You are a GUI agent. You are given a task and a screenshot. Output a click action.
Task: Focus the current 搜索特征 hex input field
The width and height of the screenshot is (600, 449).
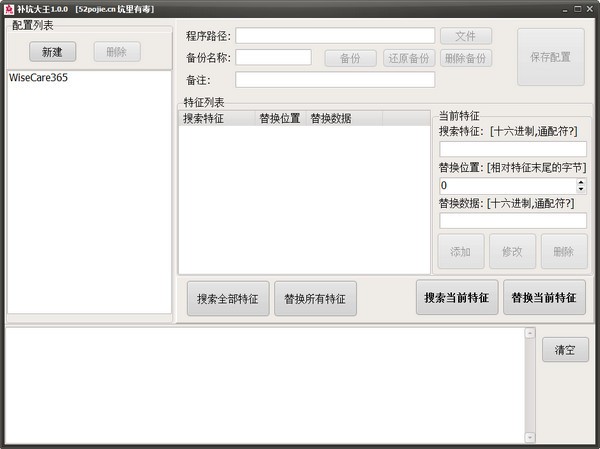coord(513,149)
